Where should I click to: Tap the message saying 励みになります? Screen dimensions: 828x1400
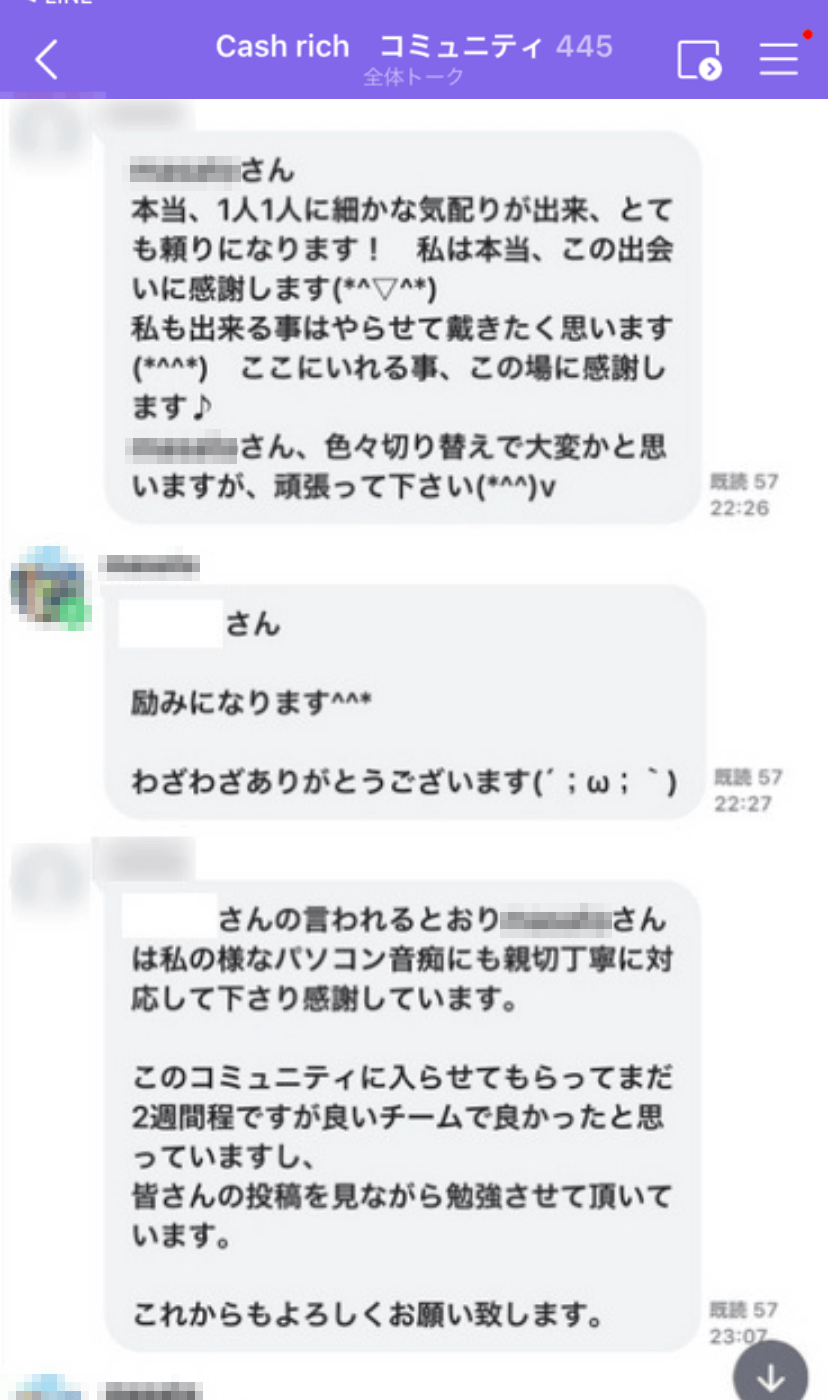point(404,702)
